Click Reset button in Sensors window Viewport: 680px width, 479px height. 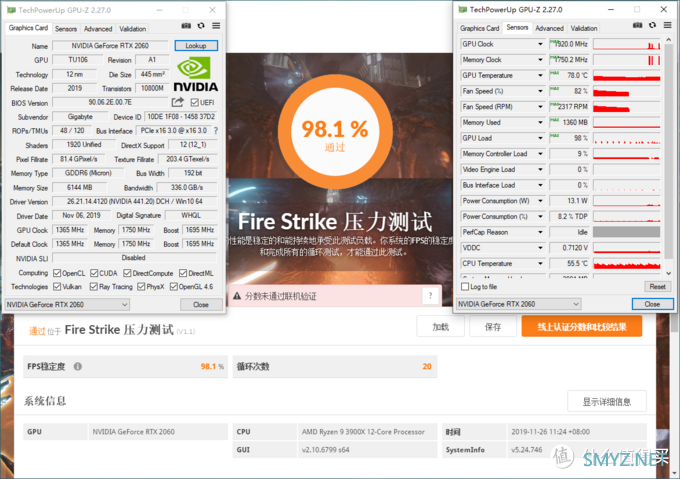click(x=657, y=287)
